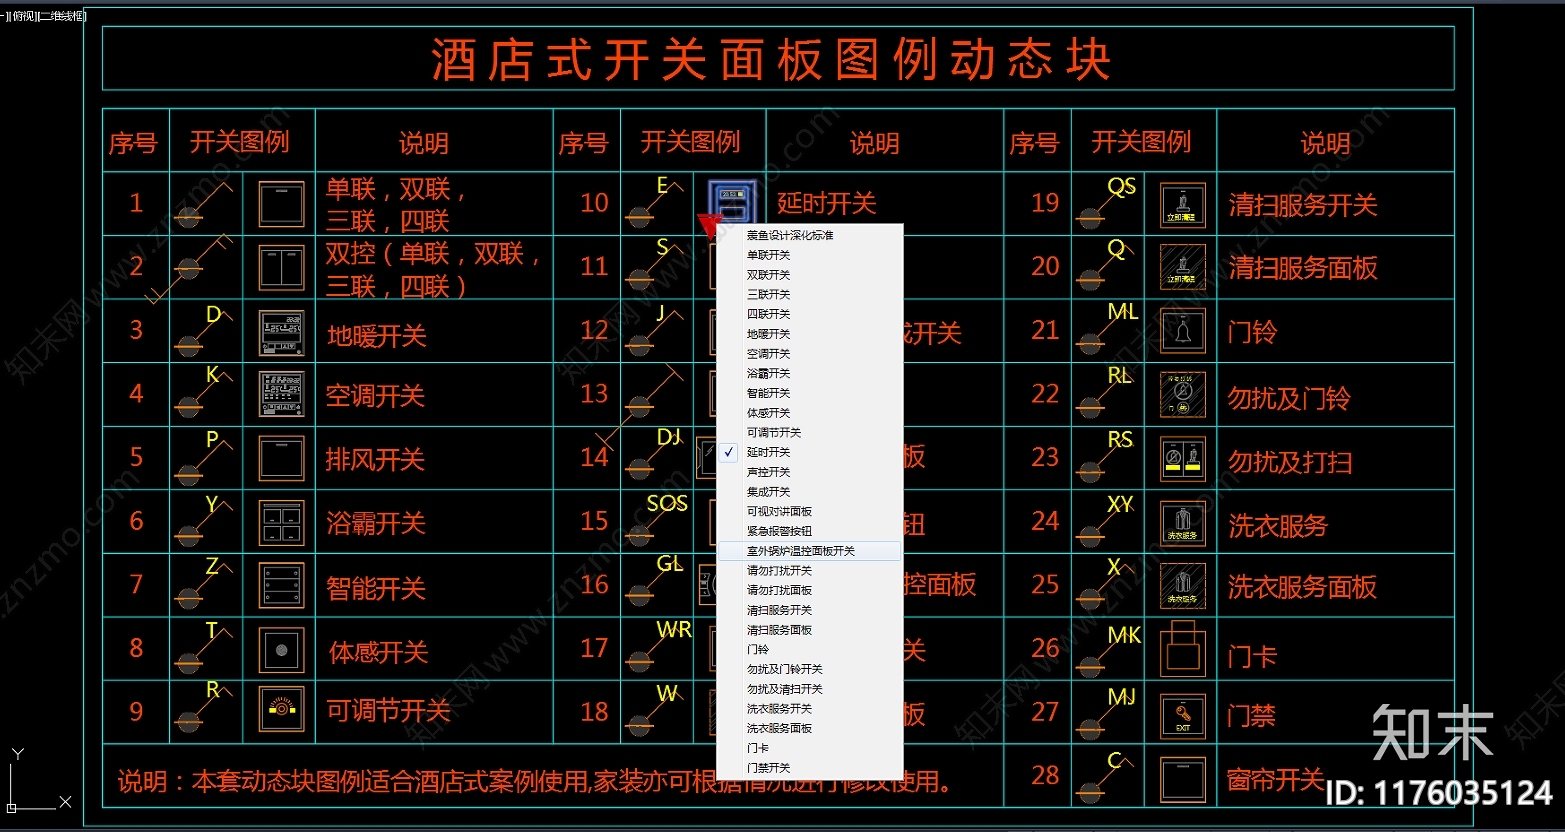This screenshot has height=832, width=1565.
Task: Select the 洗衣服务 shirt panel icon in row 24
Action: point(1182,522)
